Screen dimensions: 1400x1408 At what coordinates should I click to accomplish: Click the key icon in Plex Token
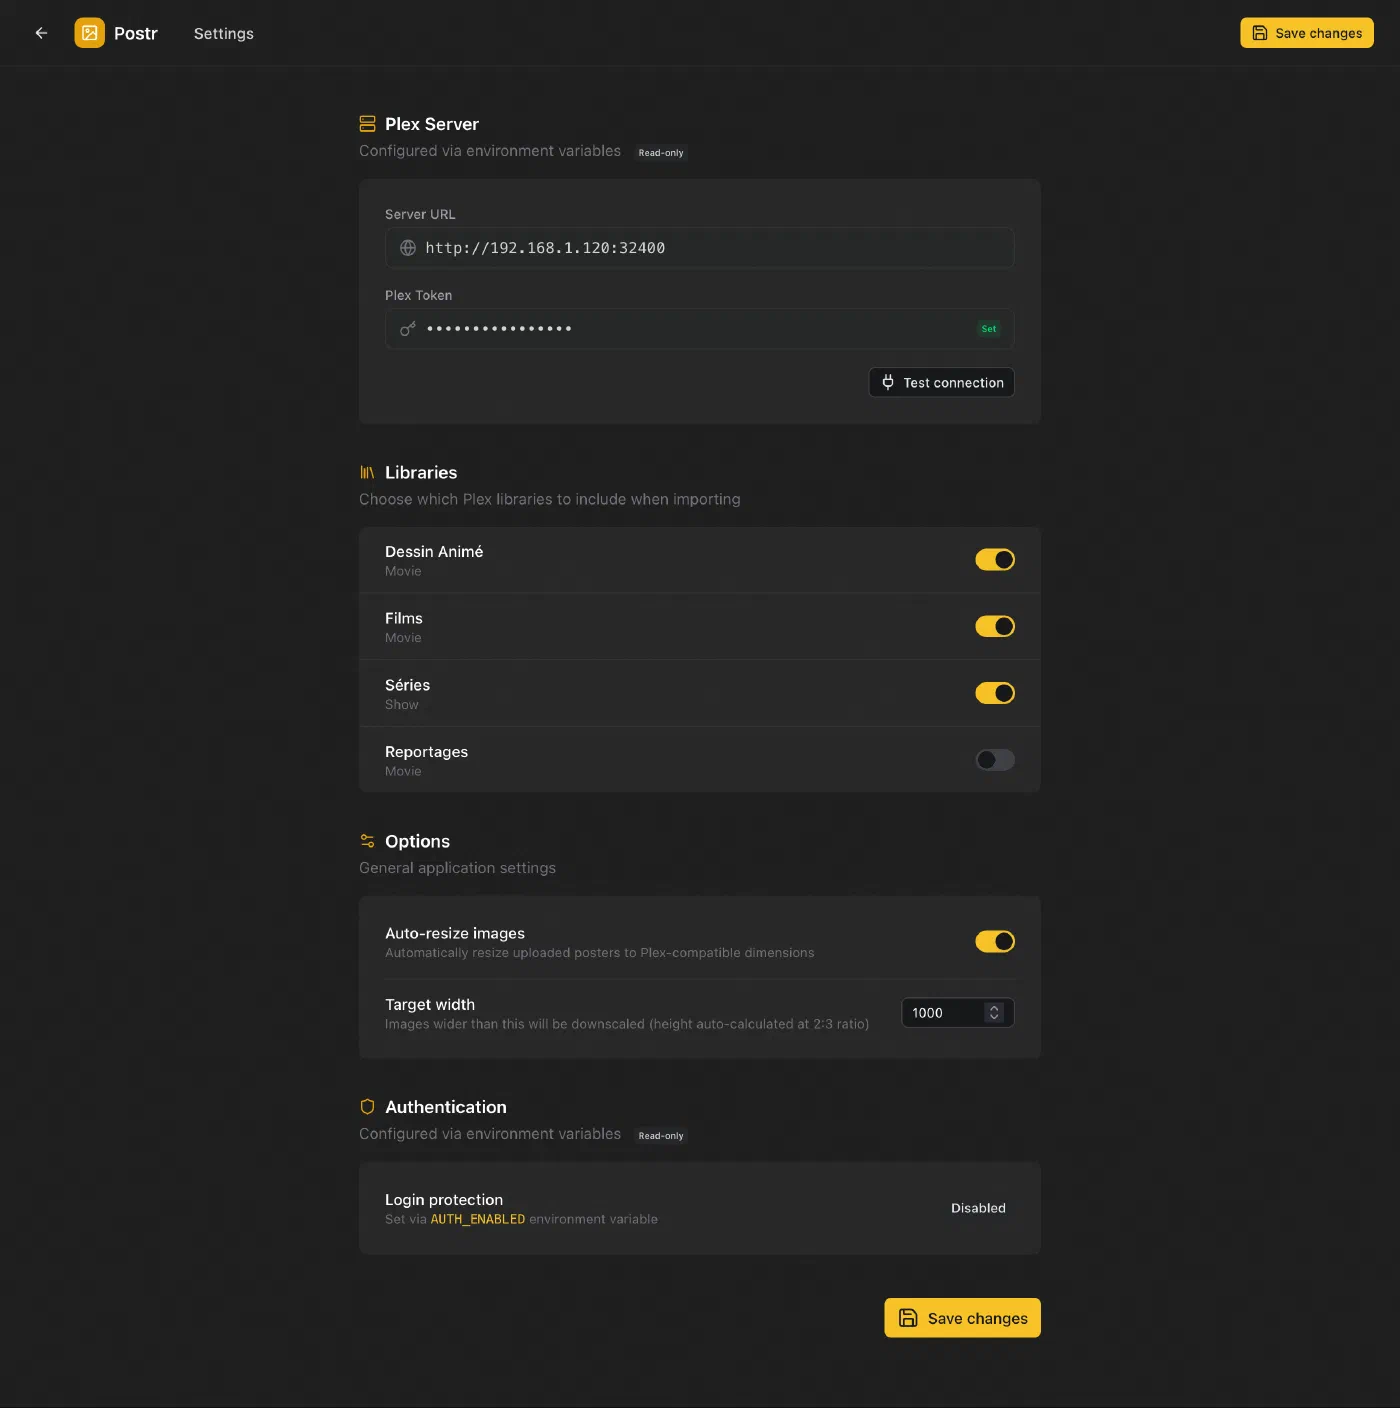point(408,329)
